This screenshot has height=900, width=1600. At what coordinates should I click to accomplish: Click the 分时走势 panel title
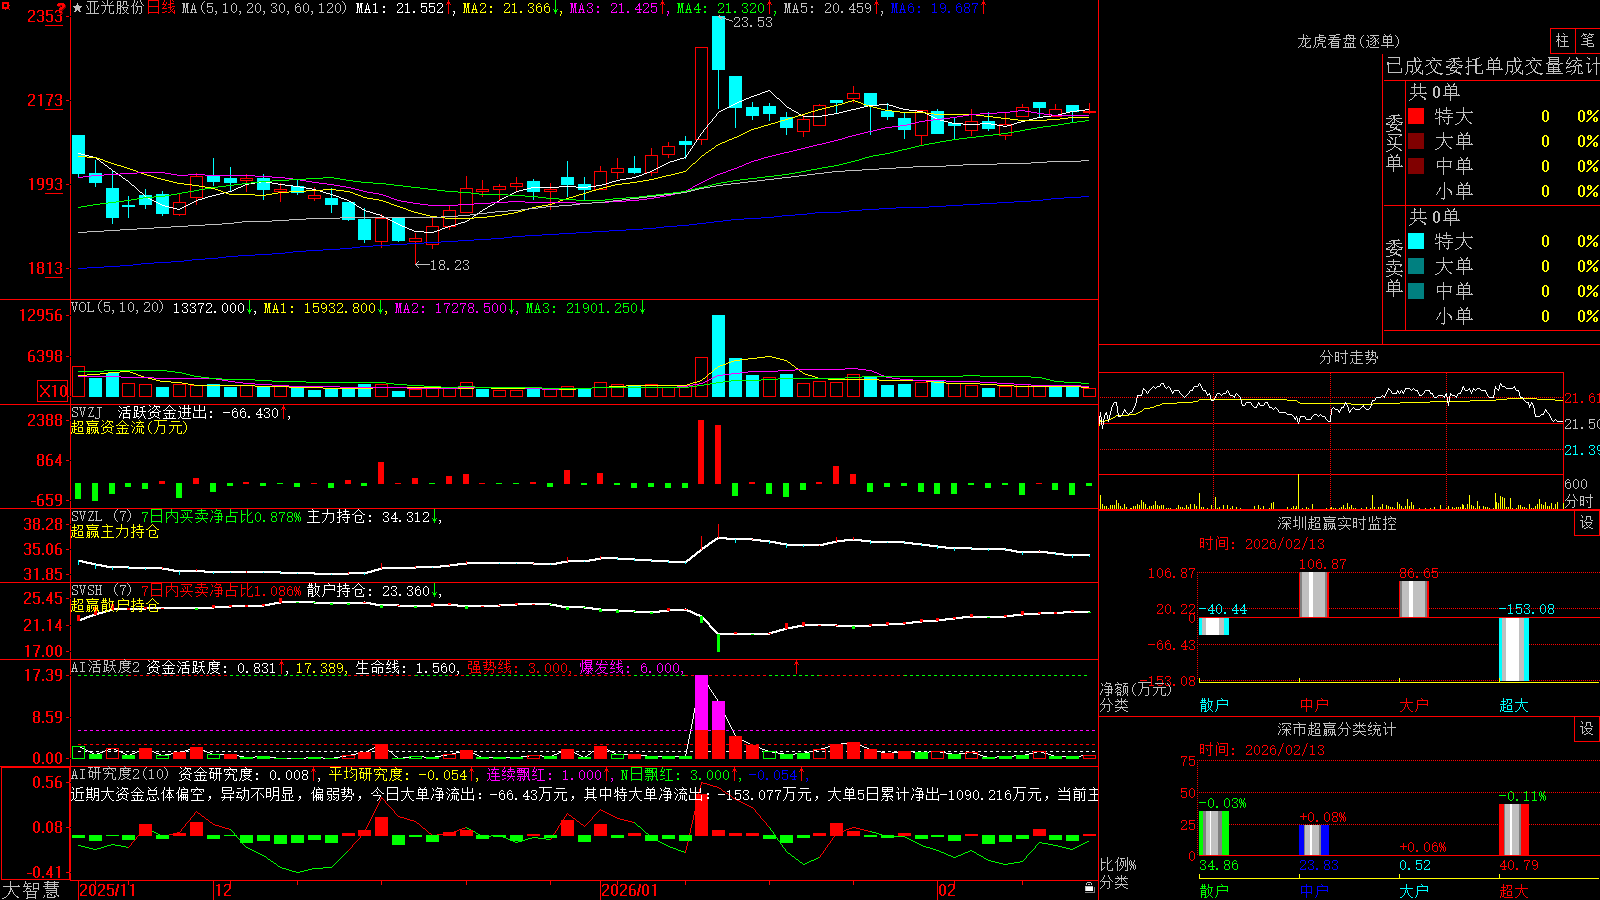(x=1348, y=357)
